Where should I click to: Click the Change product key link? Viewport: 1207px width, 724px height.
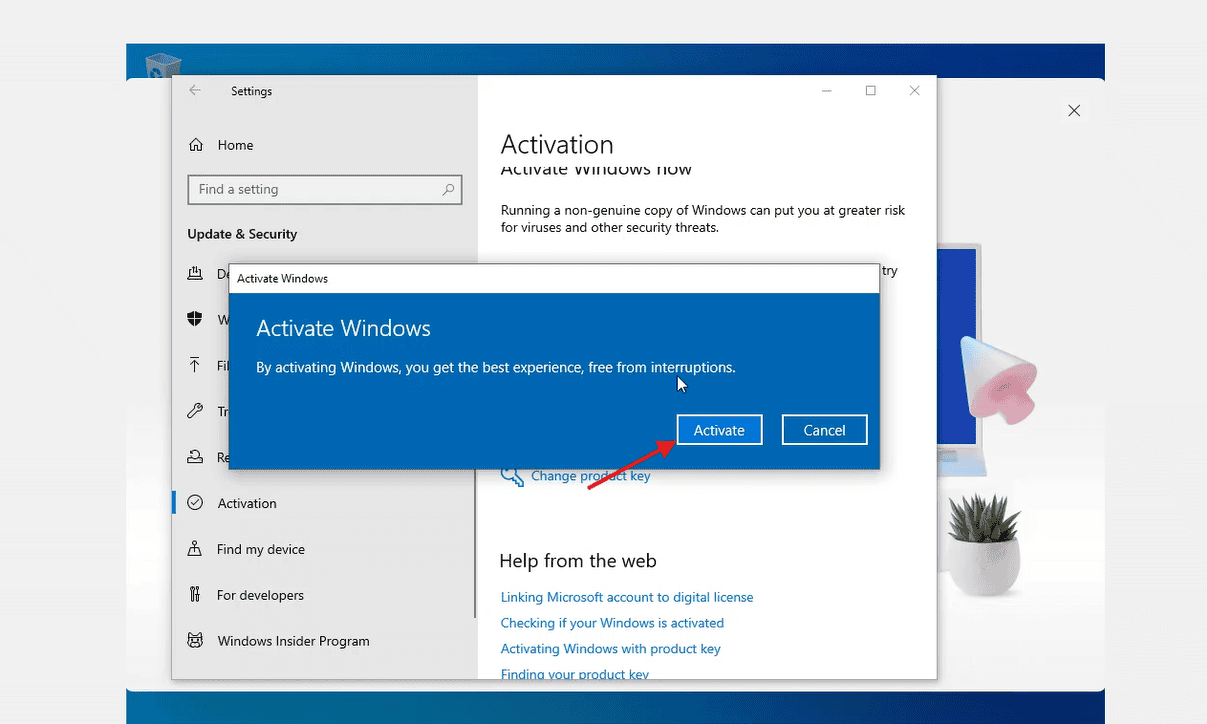coord(590,476)
